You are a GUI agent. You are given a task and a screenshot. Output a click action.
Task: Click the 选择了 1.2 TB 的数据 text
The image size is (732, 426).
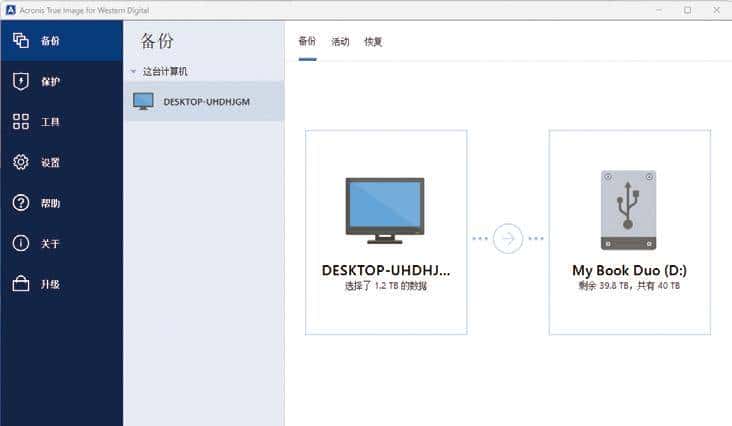pyautogui.click(x=386, y=286)
